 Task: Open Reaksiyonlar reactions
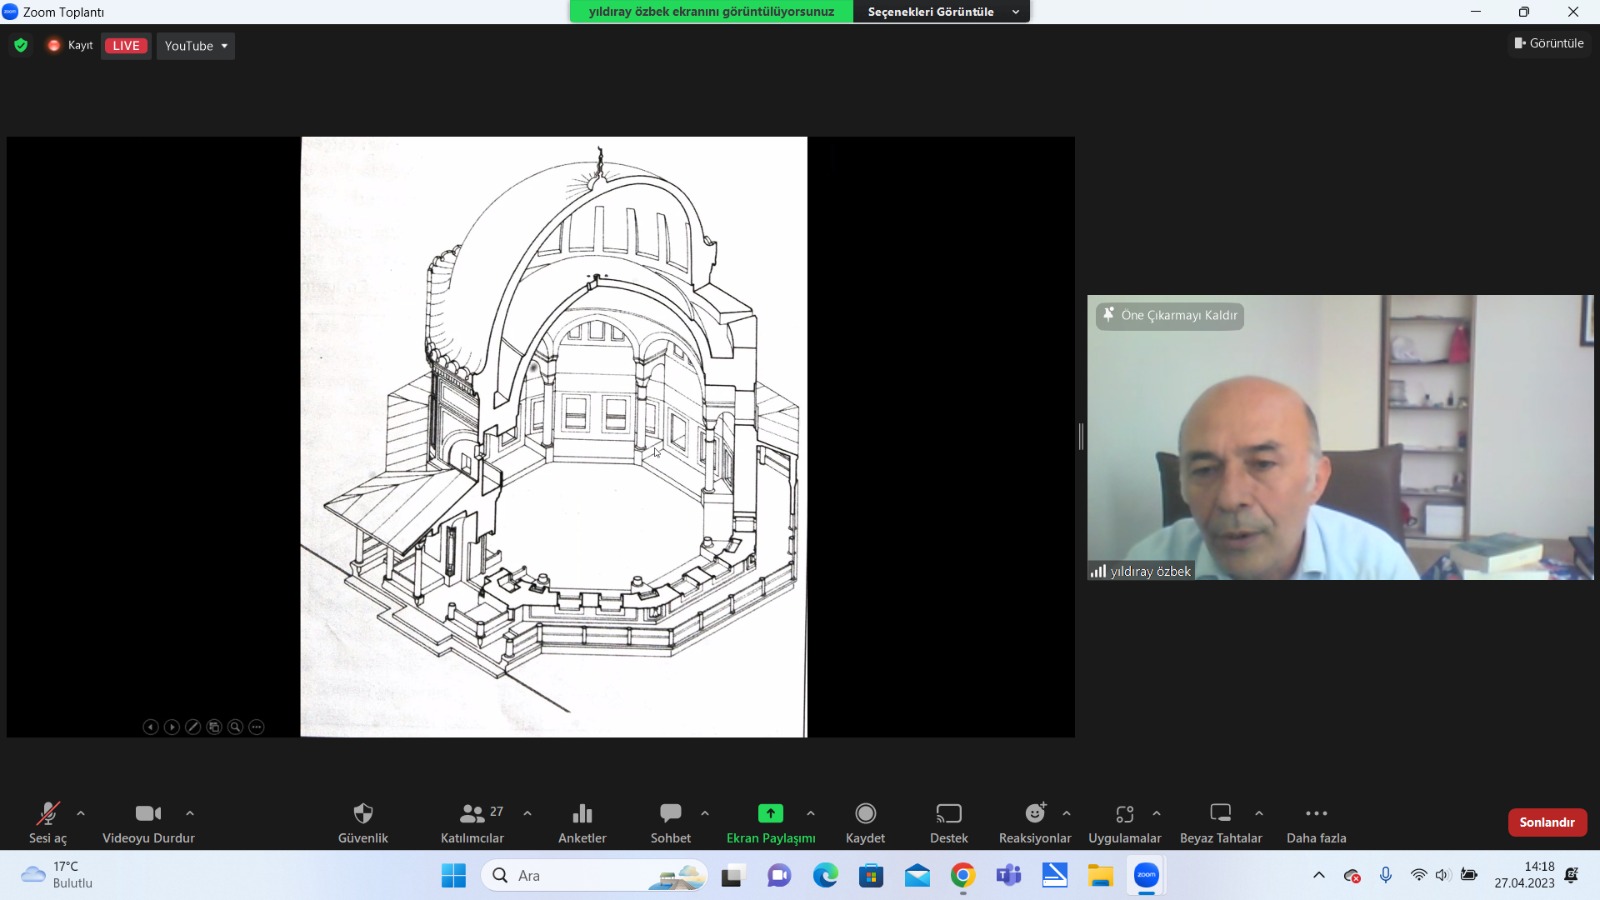pos(1035,822)
